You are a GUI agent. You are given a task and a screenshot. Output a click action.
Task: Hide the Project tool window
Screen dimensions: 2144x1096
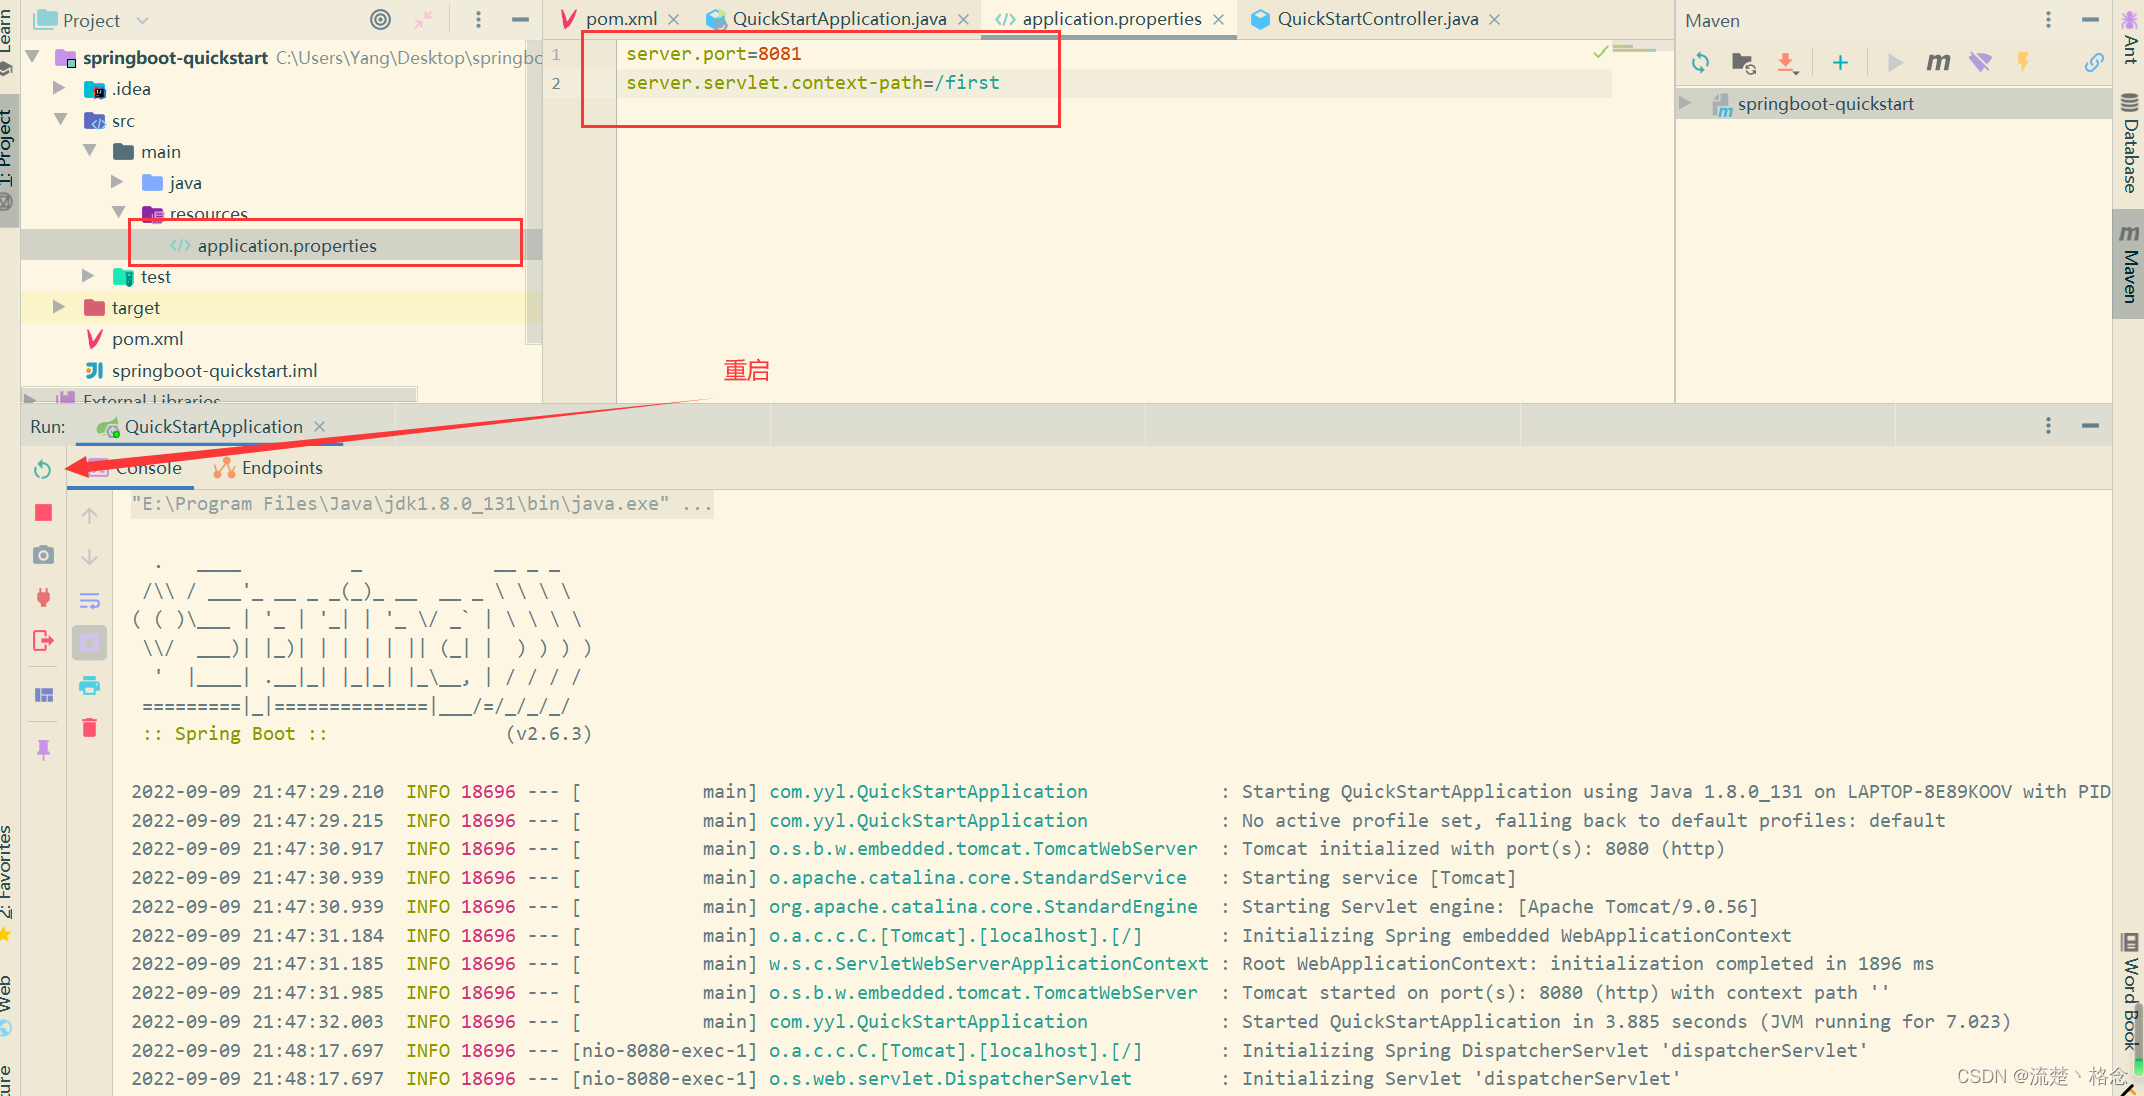[x=520, y=19]
